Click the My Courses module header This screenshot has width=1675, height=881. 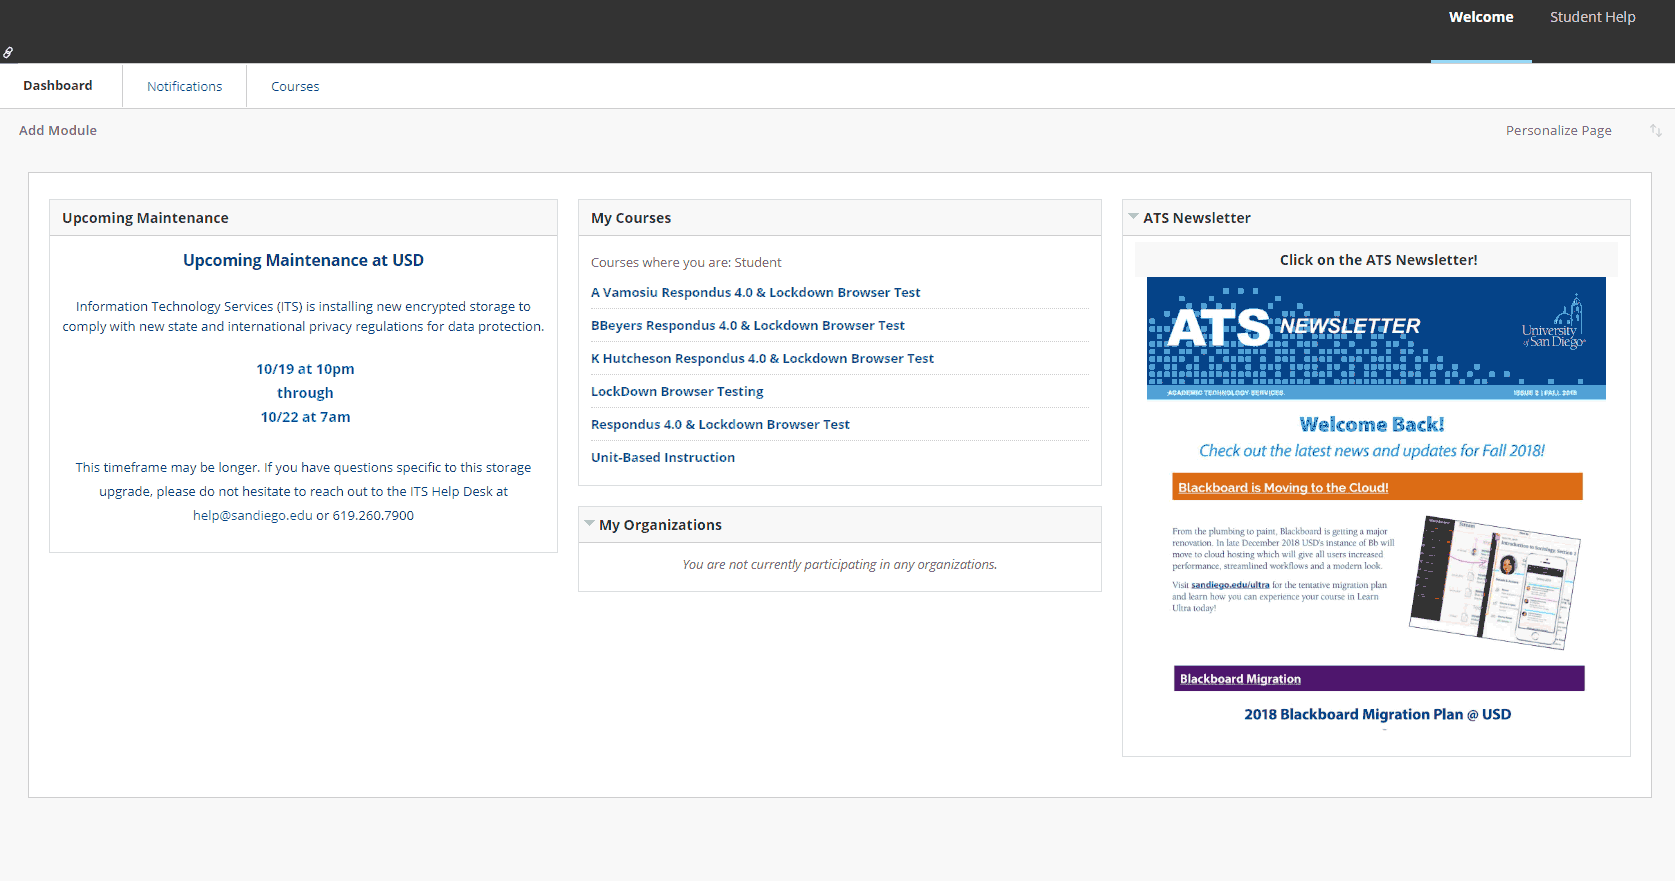(x=840, y=218)
